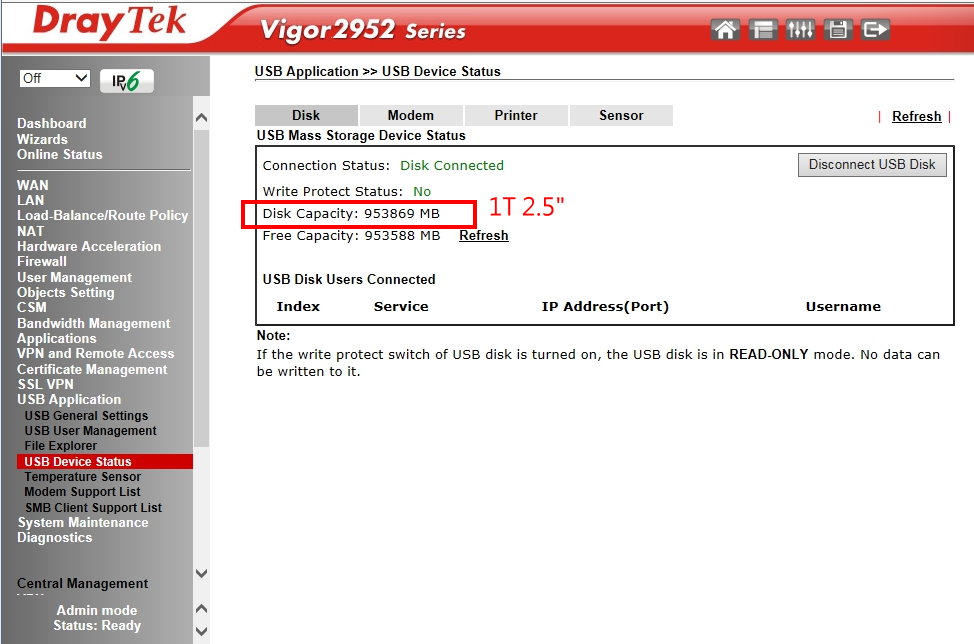974x644 pixels.
Task: Open Temperature Sensor page
Action: (83, 477)
